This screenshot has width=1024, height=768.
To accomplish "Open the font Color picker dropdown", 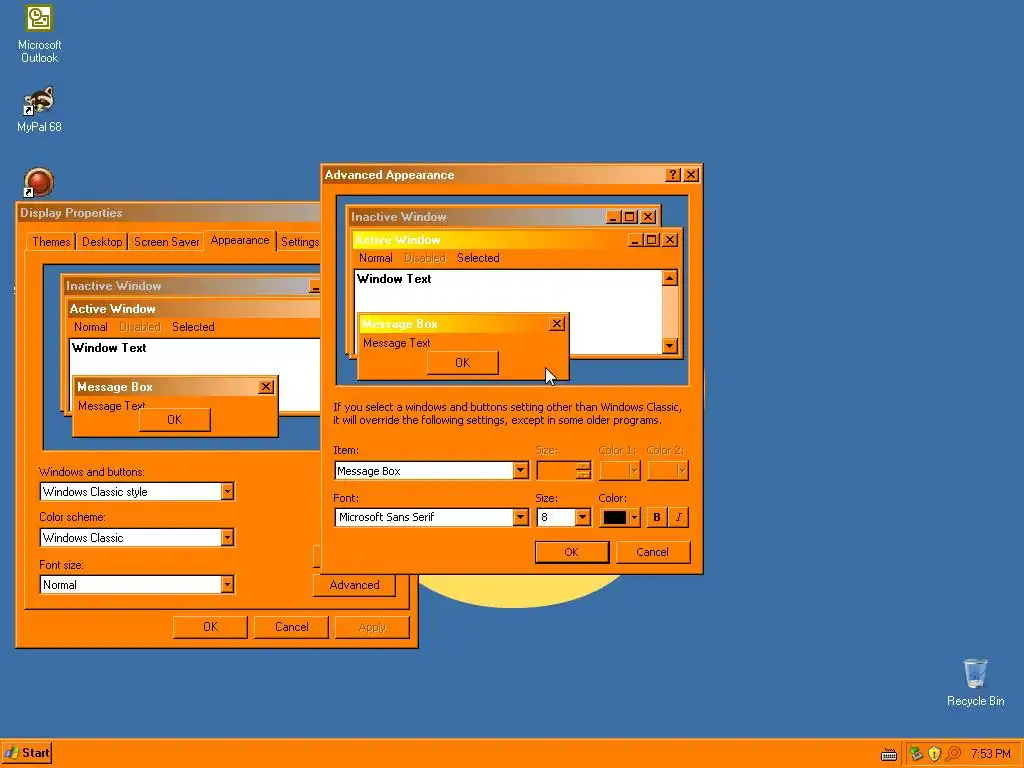I will click(620, 517).
